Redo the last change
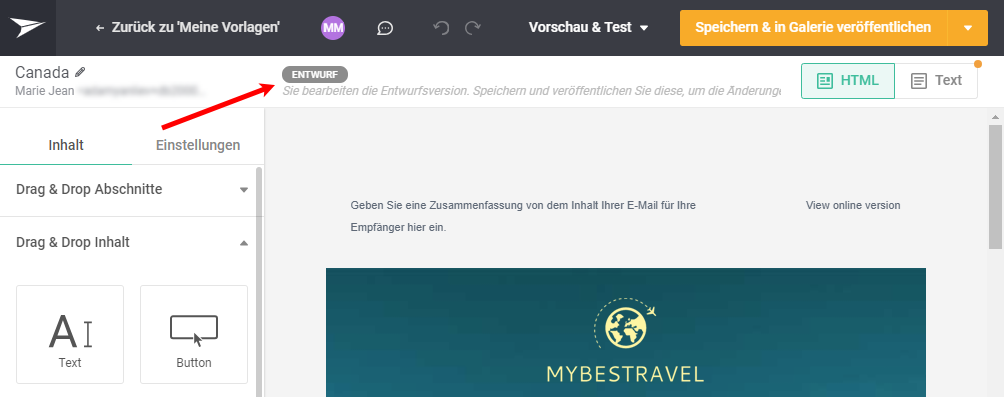 click(x=473, y=28)
